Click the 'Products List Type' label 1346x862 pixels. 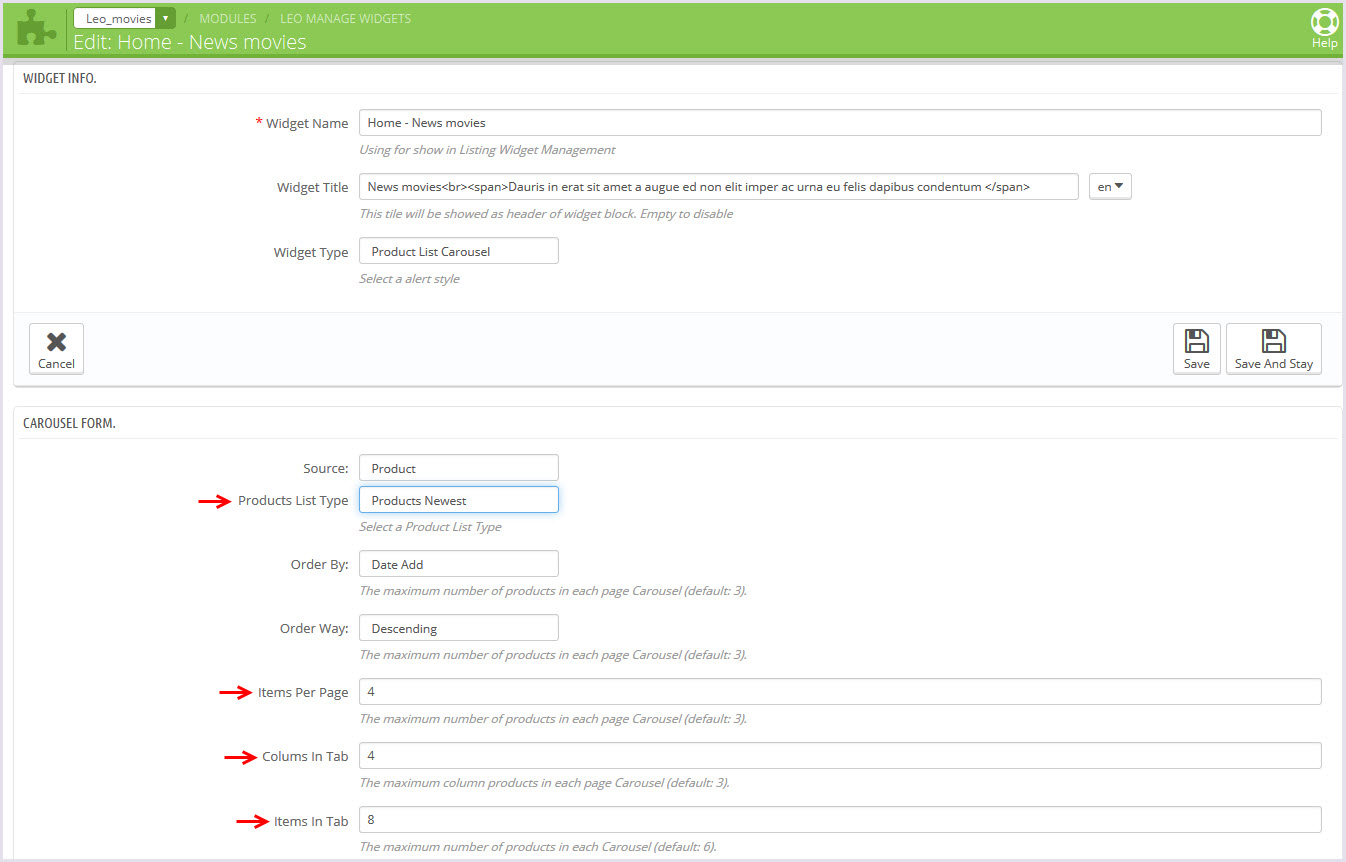[293, 500]
